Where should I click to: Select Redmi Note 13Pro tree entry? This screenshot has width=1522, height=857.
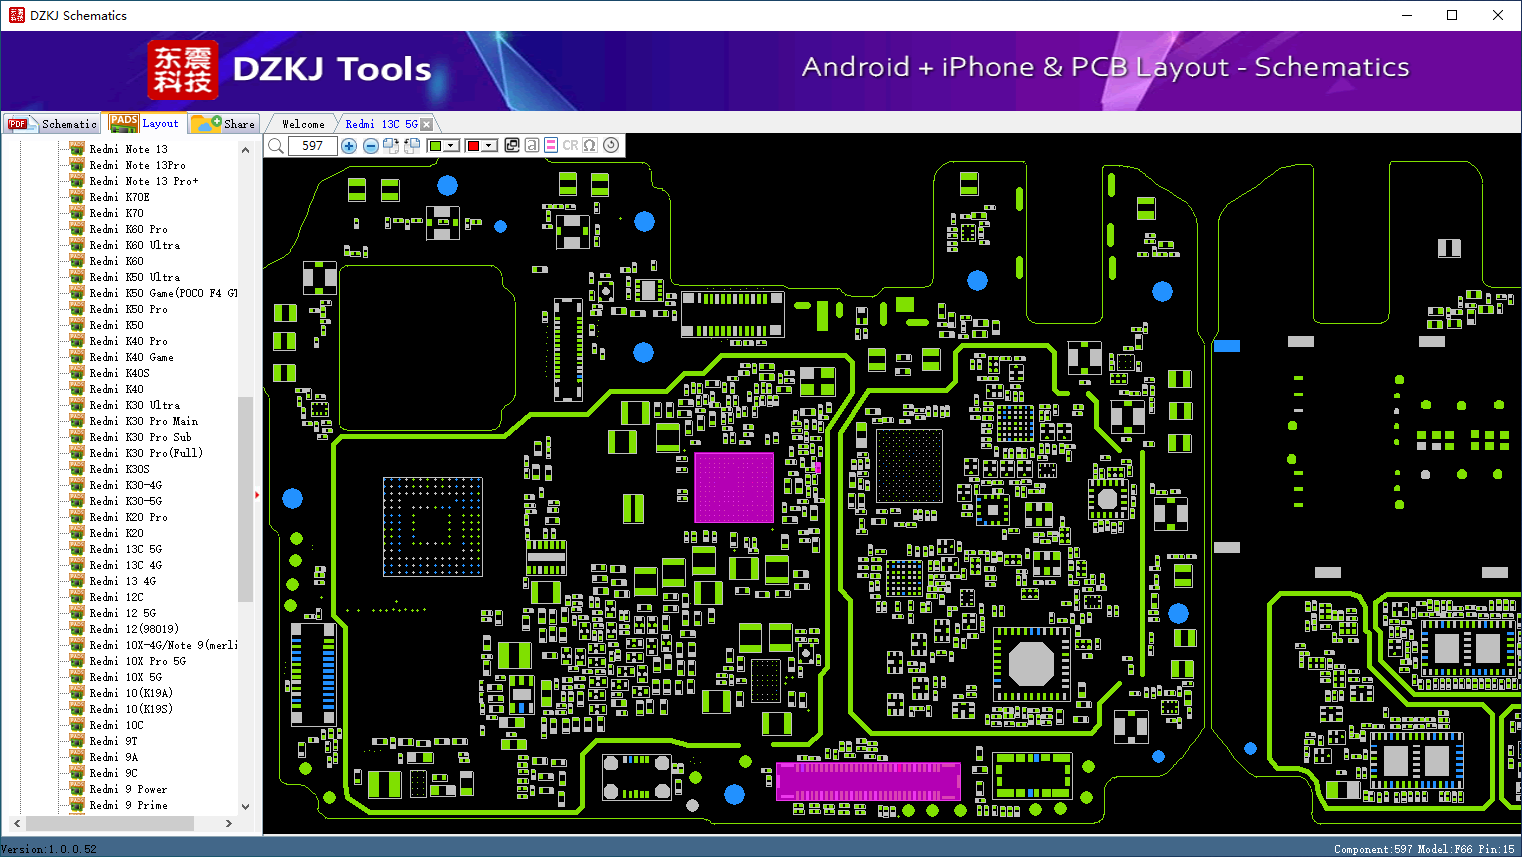(x=137, y=165)
